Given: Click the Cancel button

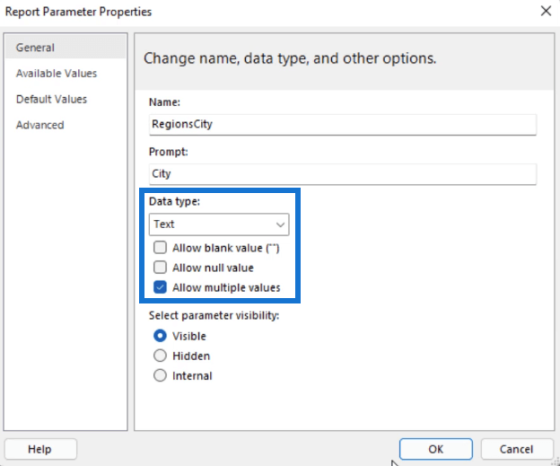Looking at the screenshot, I should click(516, 449).
